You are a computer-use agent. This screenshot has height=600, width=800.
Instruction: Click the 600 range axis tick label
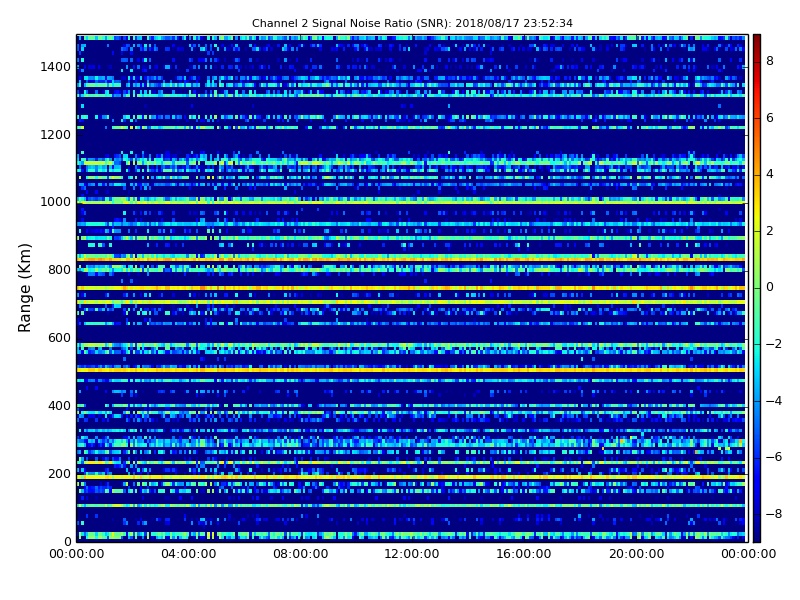click(59, 338)
